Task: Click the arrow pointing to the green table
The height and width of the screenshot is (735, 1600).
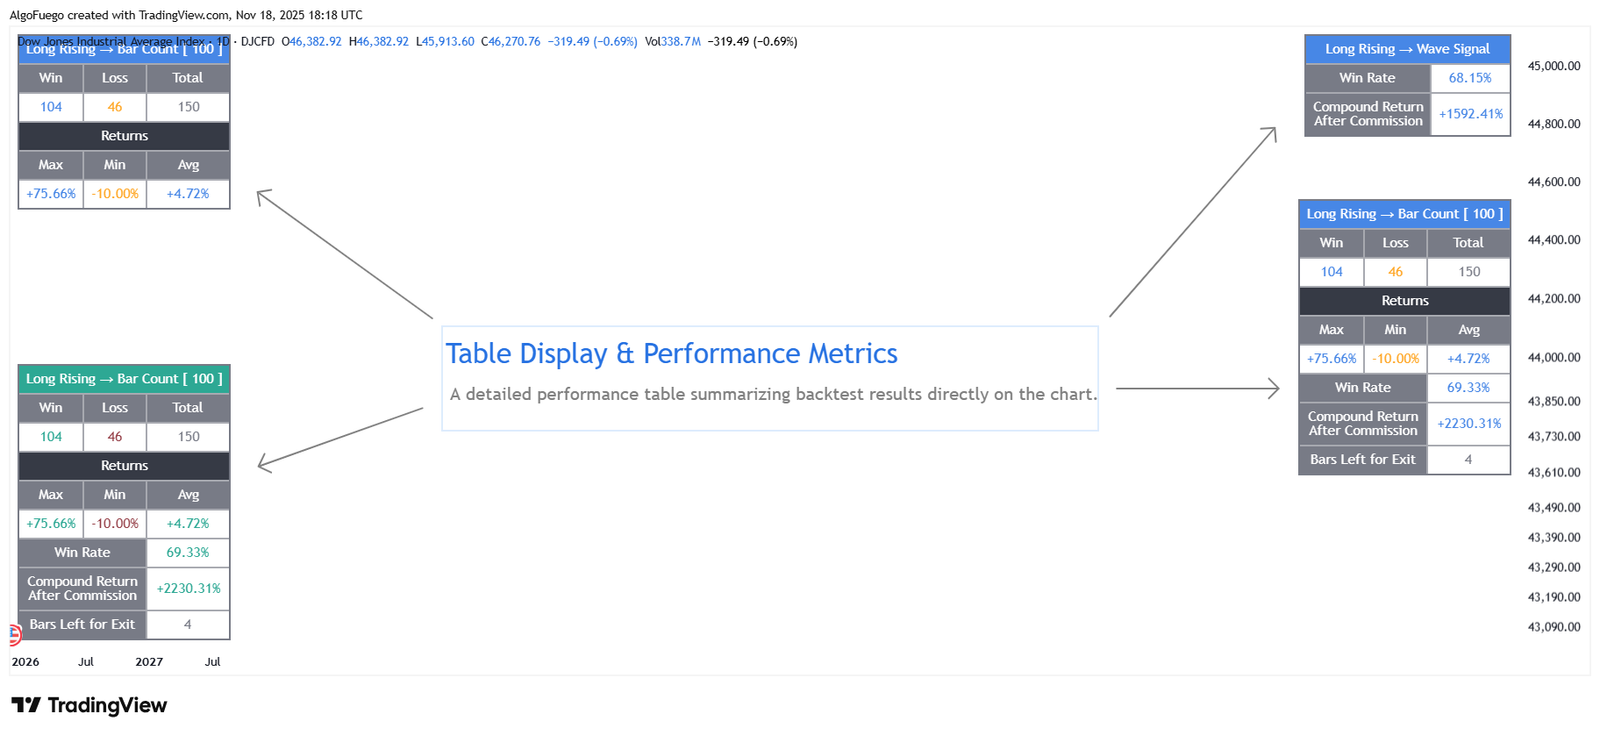Action: [340, 436]
